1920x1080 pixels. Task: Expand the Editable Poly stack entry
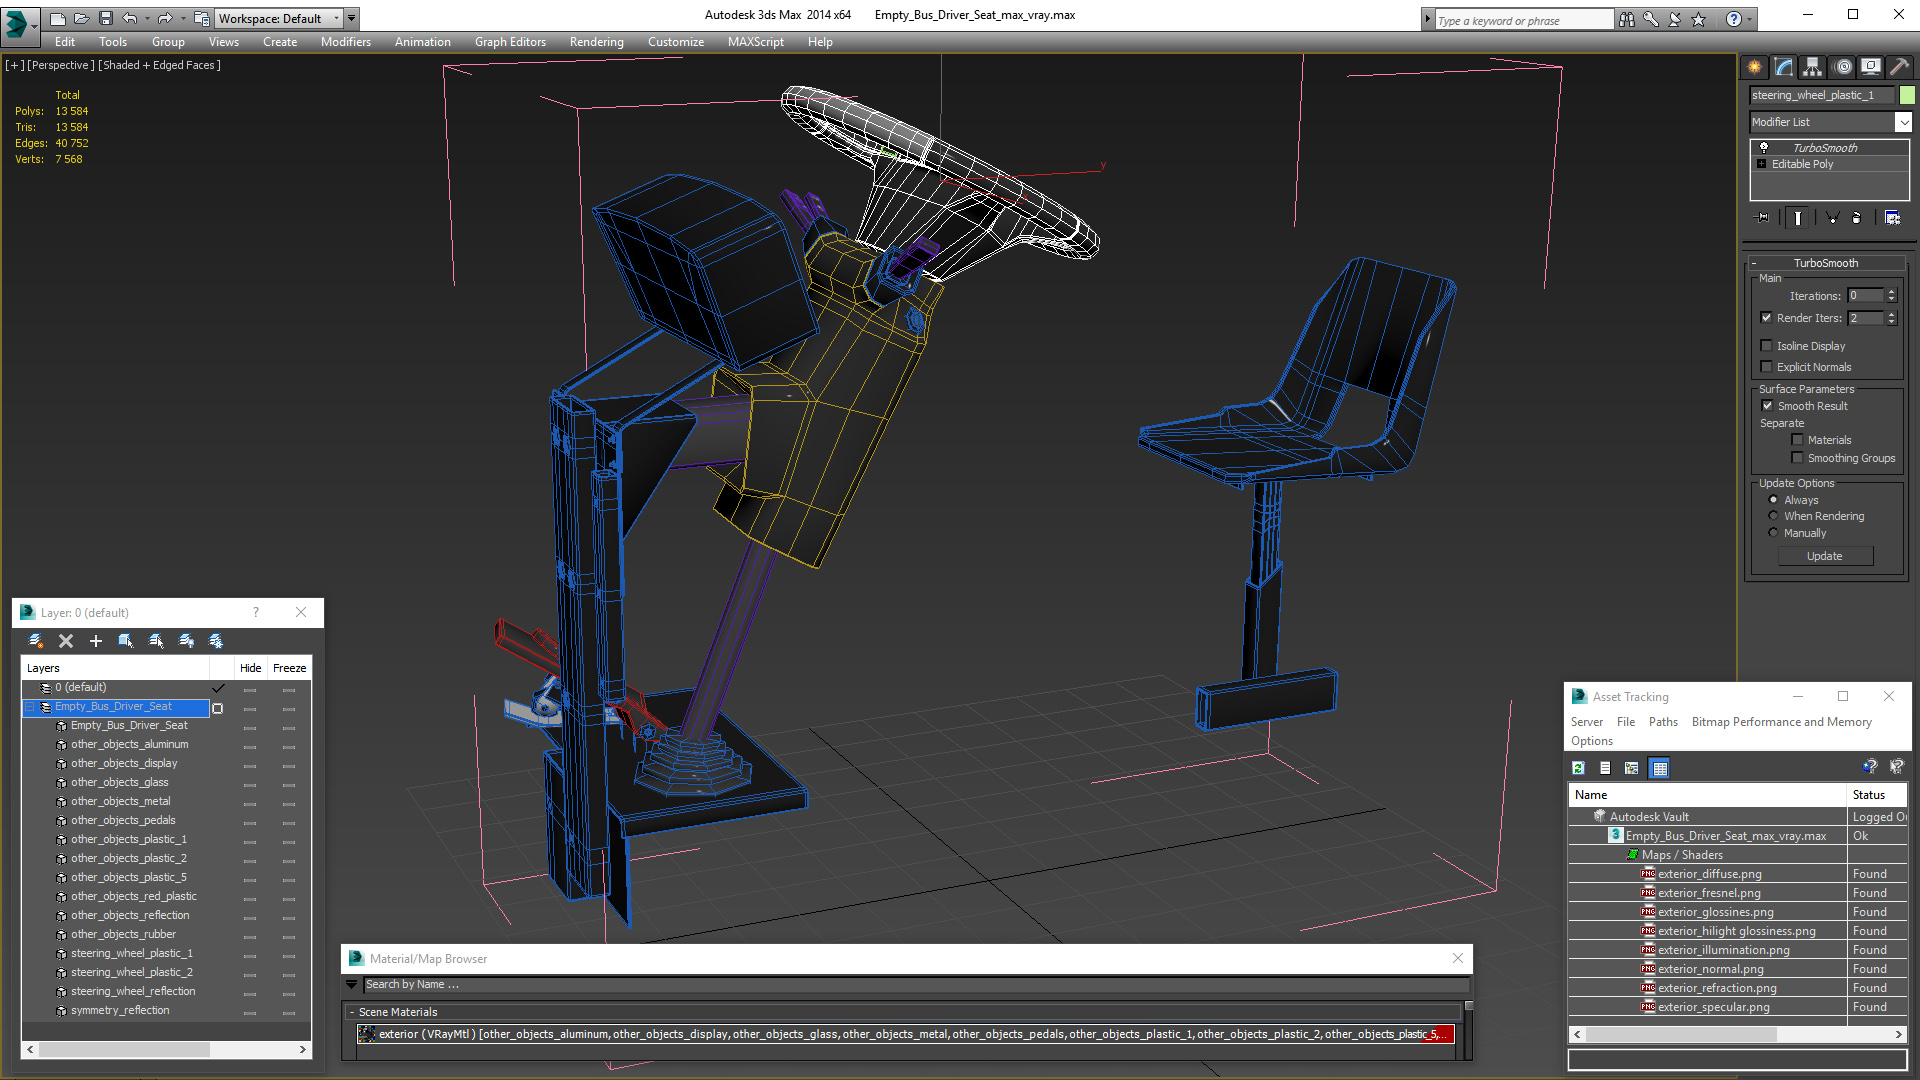point(1762,164)
